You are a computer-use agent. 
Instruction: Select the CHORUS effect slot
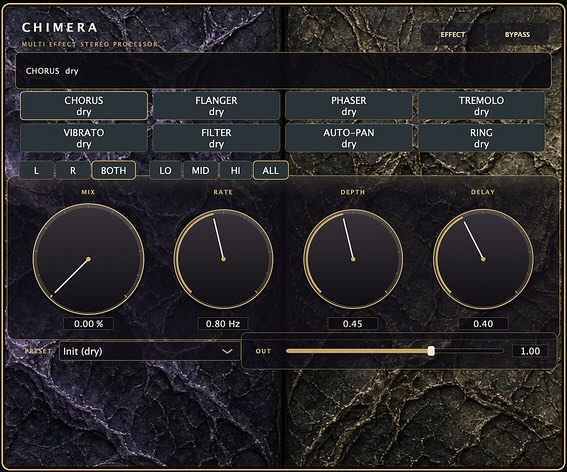click(x=84, y=106)
